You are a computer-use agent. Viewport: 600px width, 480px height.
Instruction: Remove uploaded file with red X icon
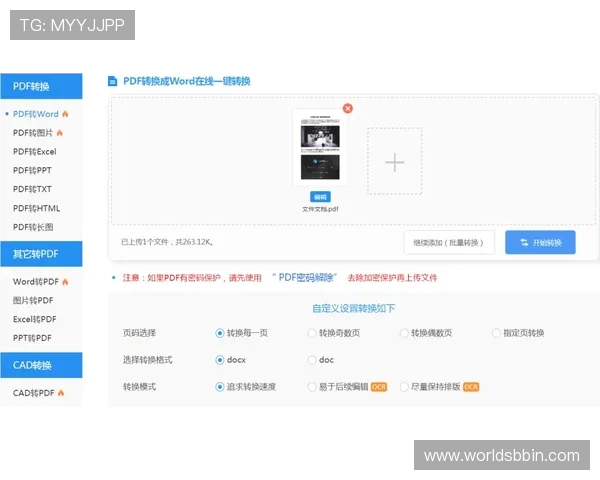[x=347, y=108]
